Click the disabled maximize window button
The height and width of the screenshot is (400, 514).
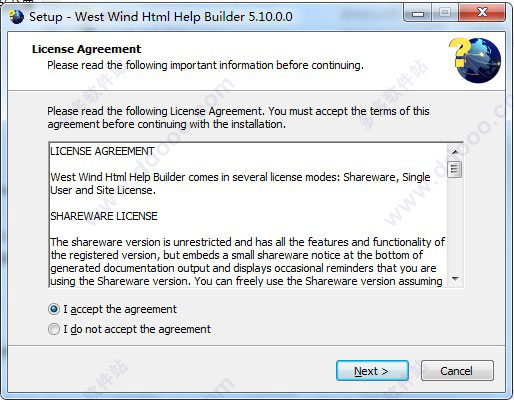445,13
